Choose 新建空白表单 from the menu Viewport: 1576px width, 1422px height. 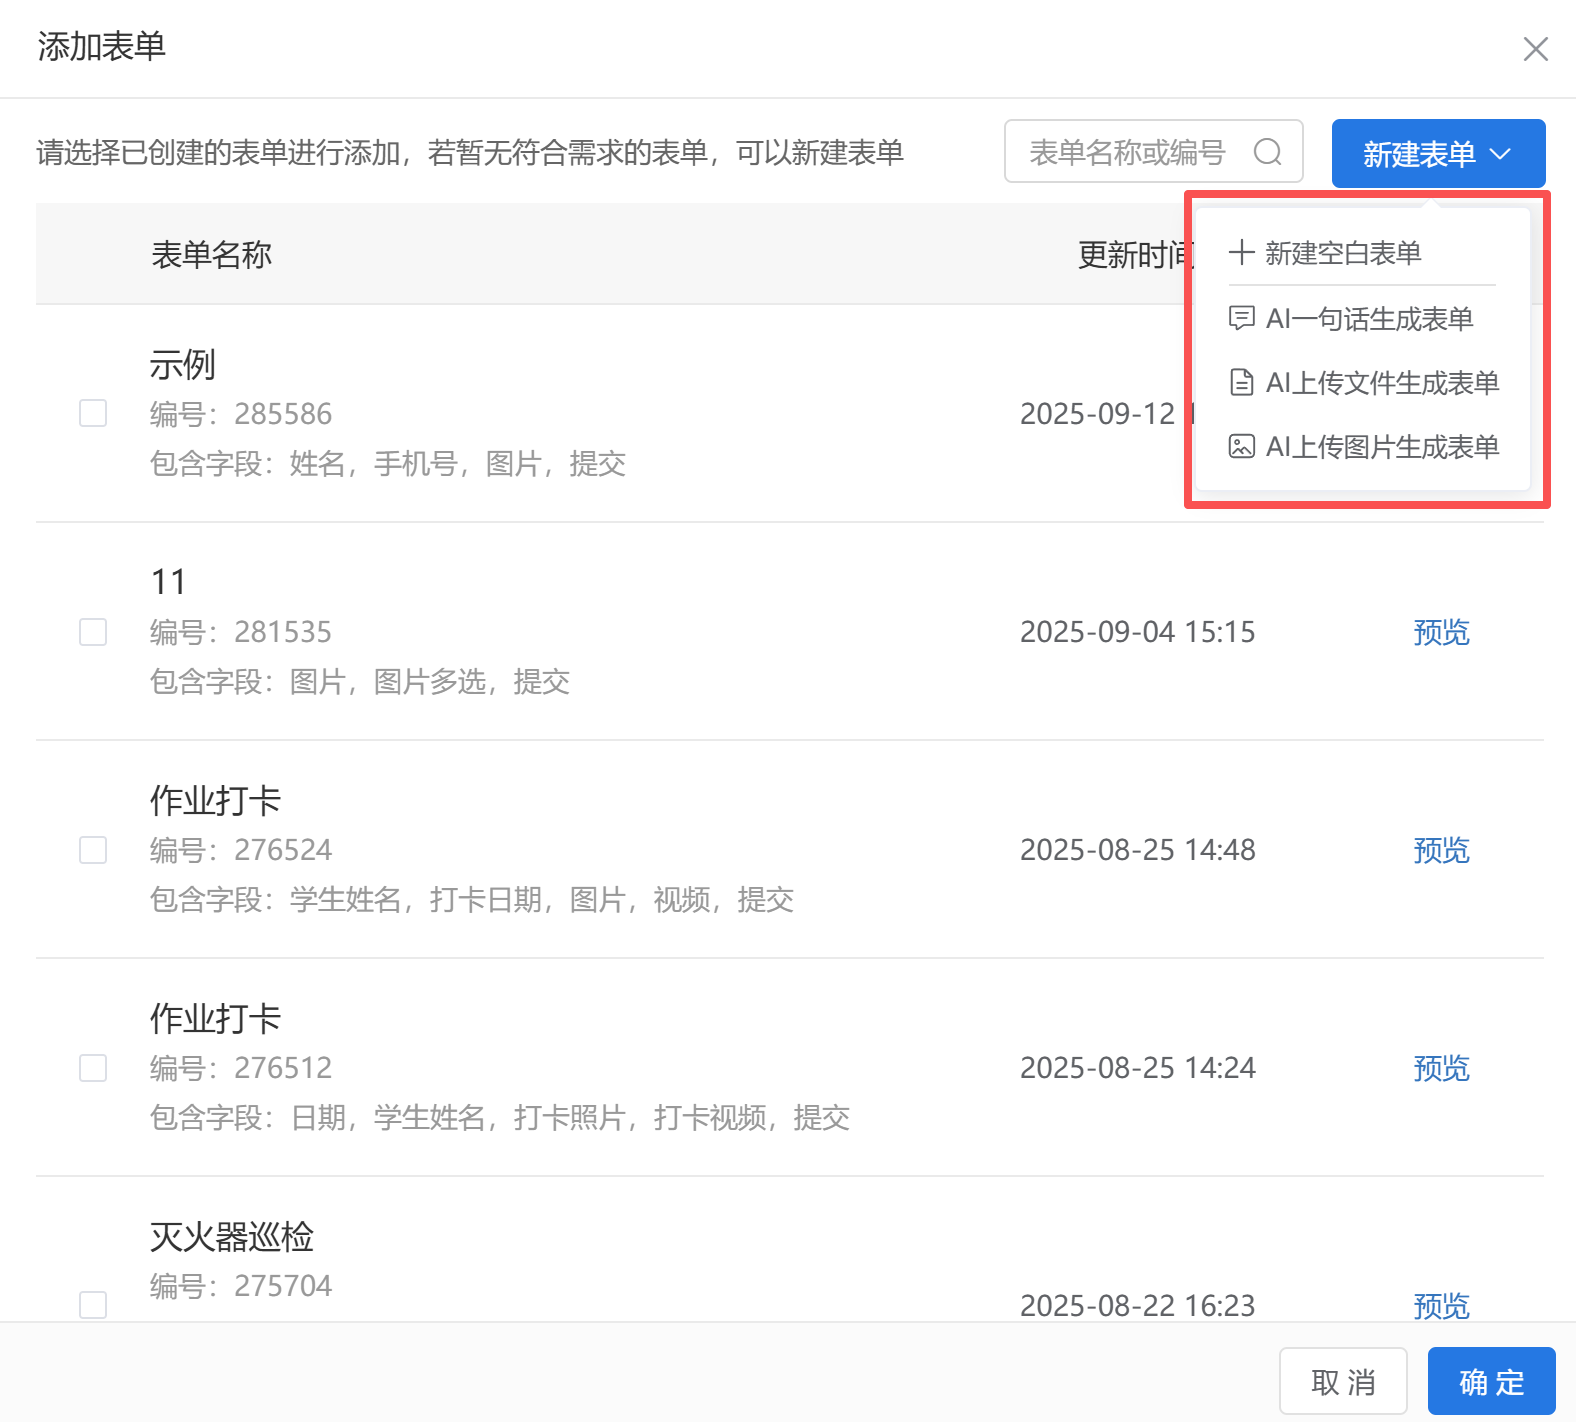1342,253
